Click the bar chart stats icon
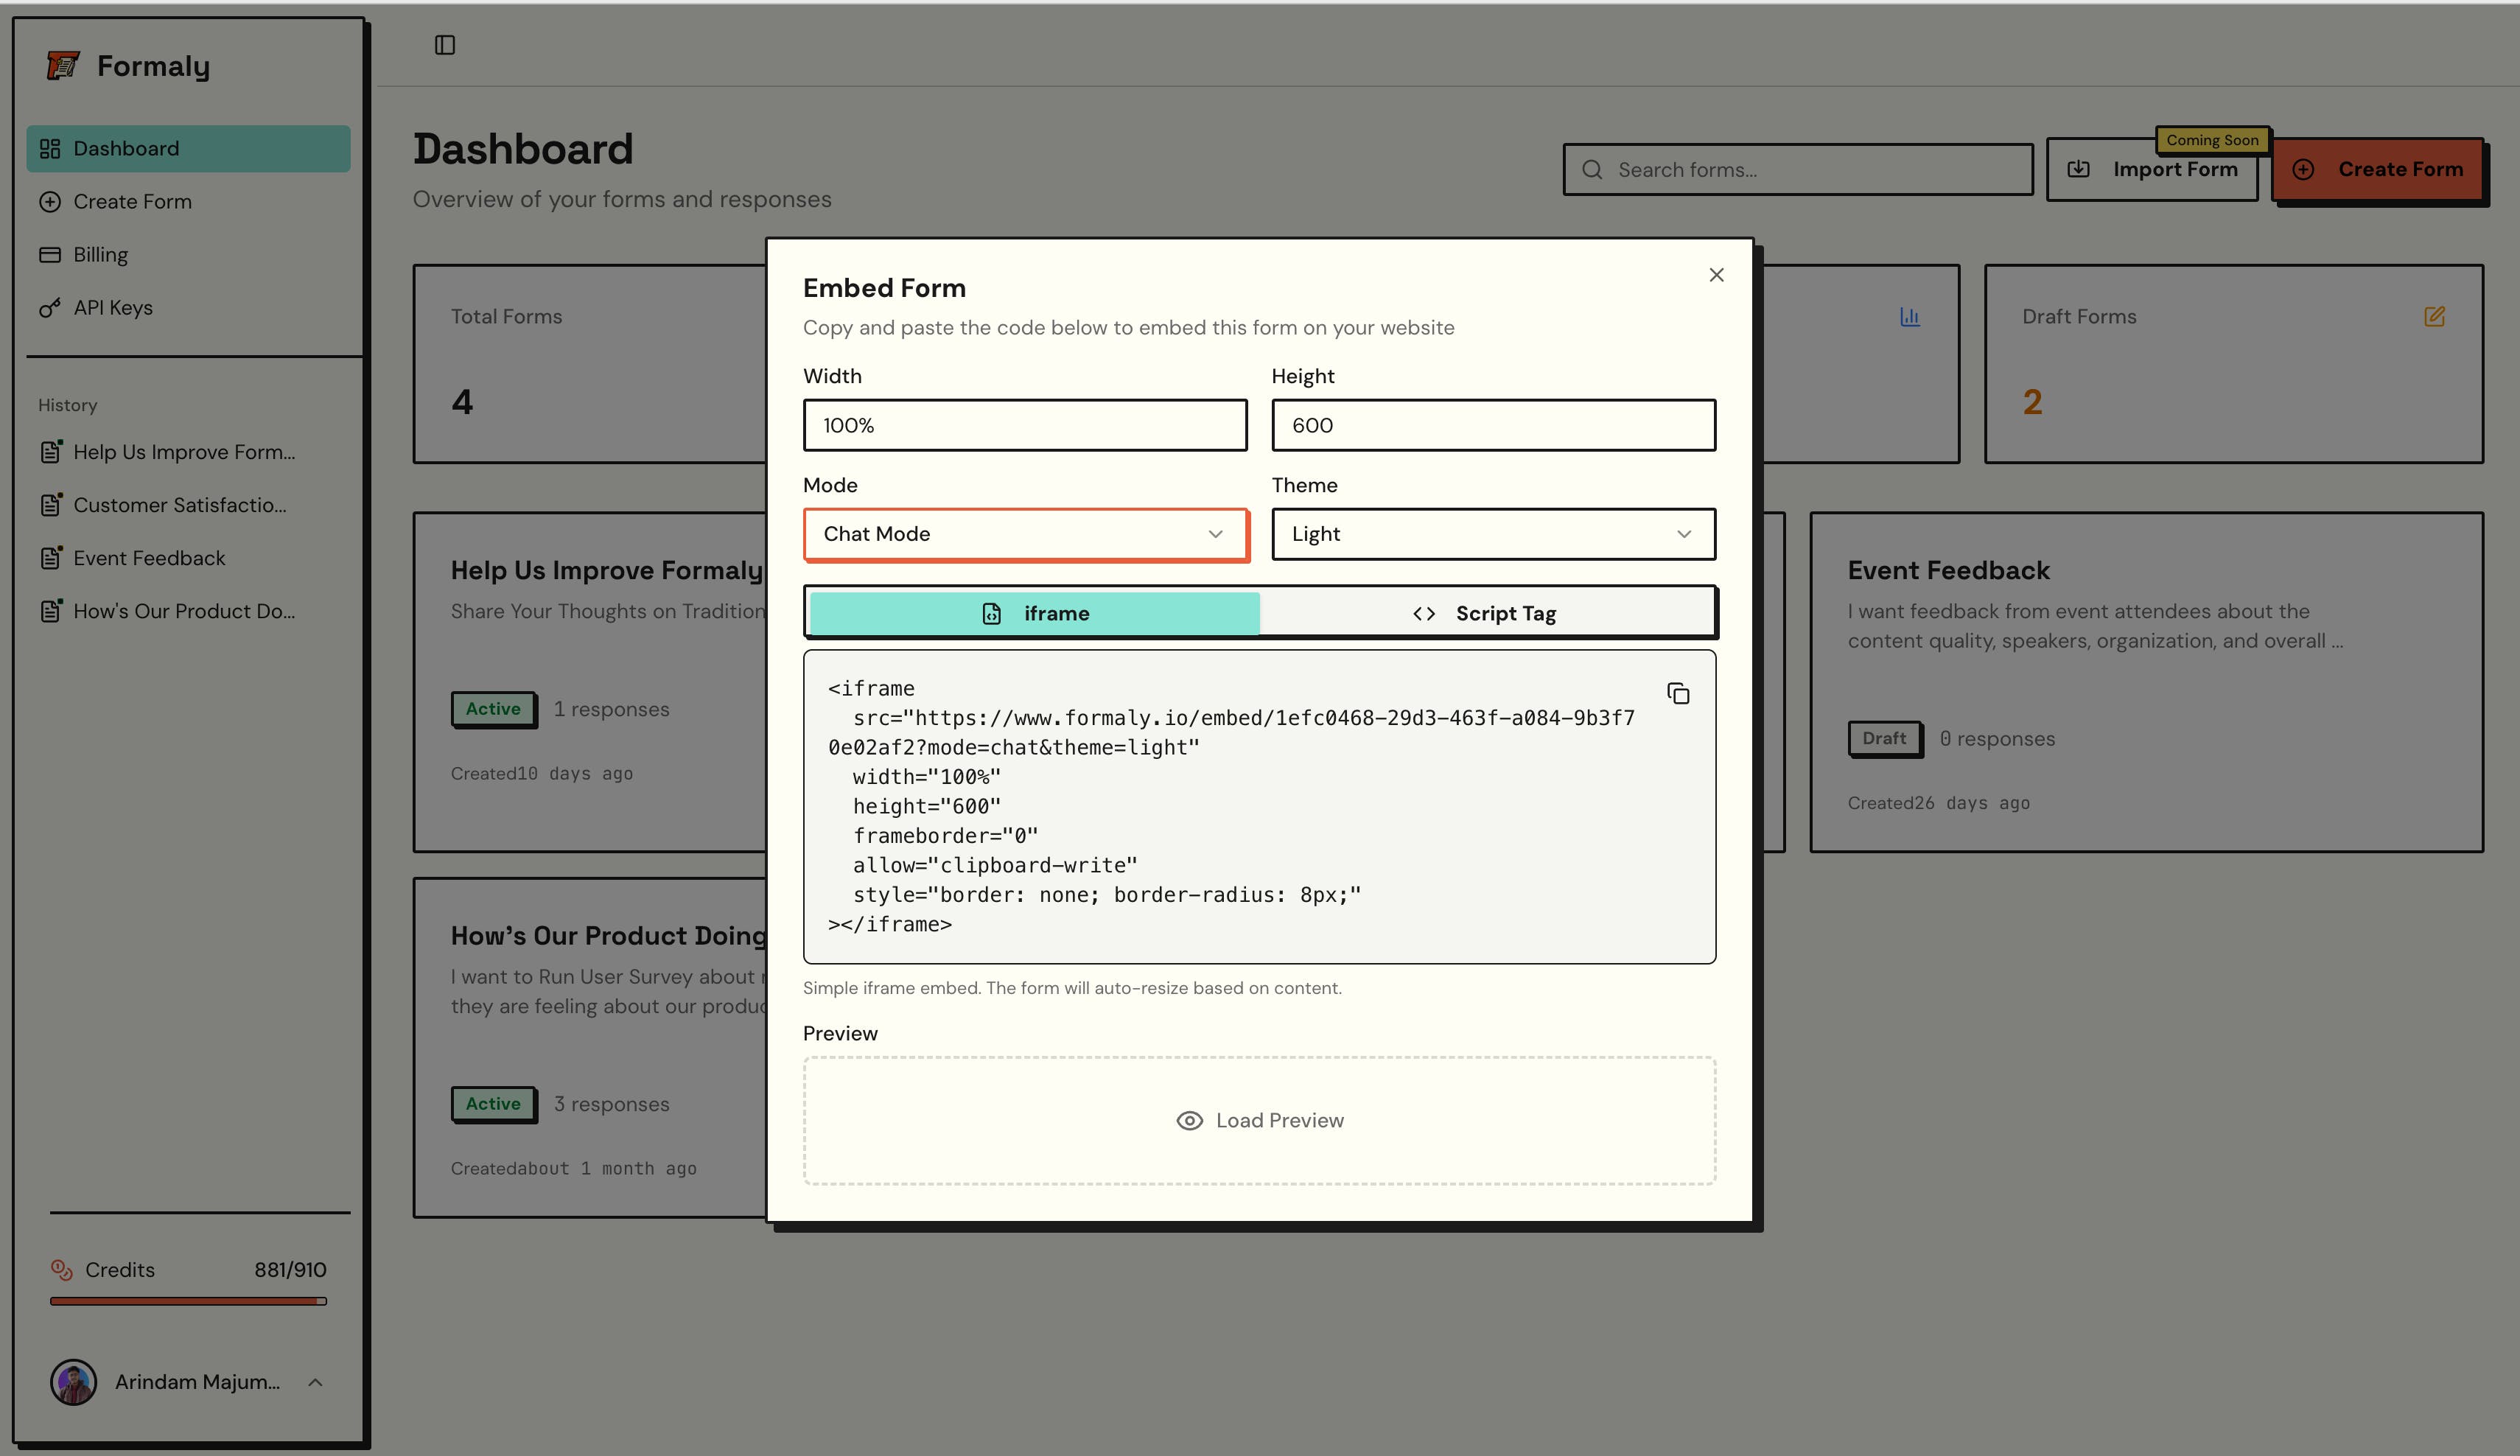Screen dimensions: 2520x1456 point(1909,317)
